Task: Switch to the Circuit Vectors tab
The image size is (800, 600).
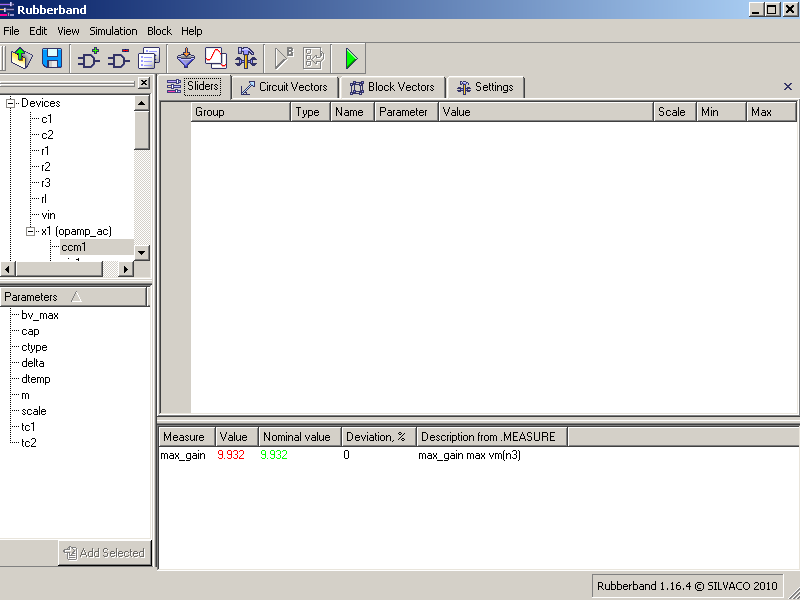Action: coord(285,87)
